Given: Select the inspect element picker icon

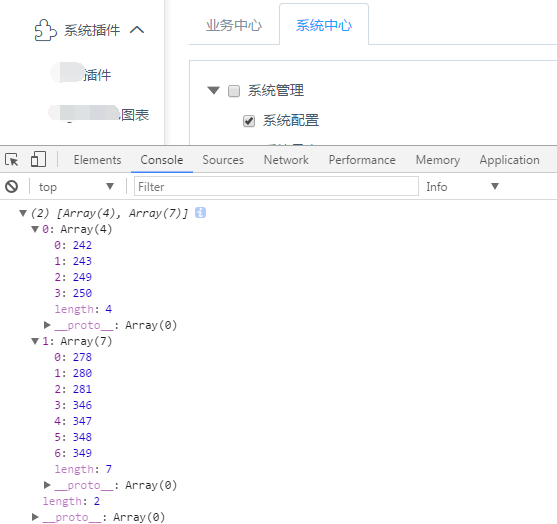Looking at the screenshot, I should pyautogui.click(x=12, y=160).
